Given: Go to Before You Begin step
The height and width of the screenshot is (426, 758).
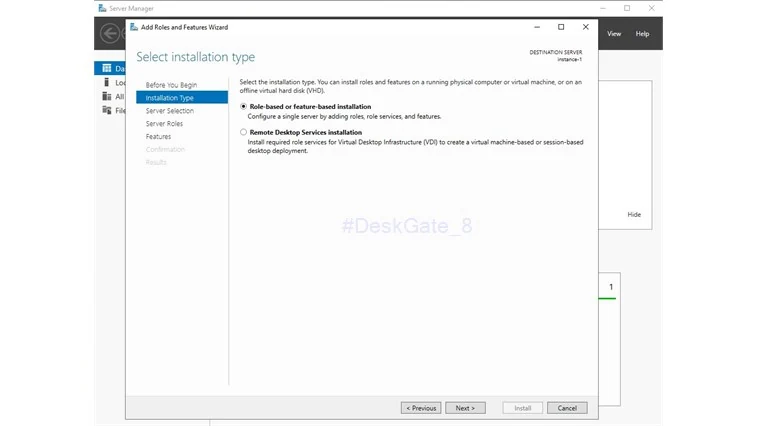Looking at the screenshot, I should coord(171,85).
